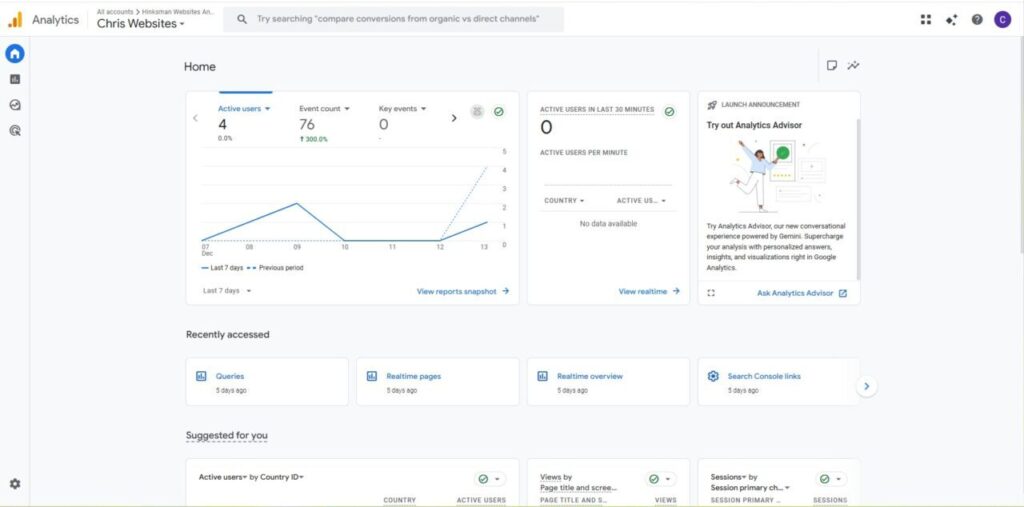This screenshot has height=507, width=1024.
Task: Click the Home icon in left sidebar
Action: pyautogui.click(x=15, y=54)
